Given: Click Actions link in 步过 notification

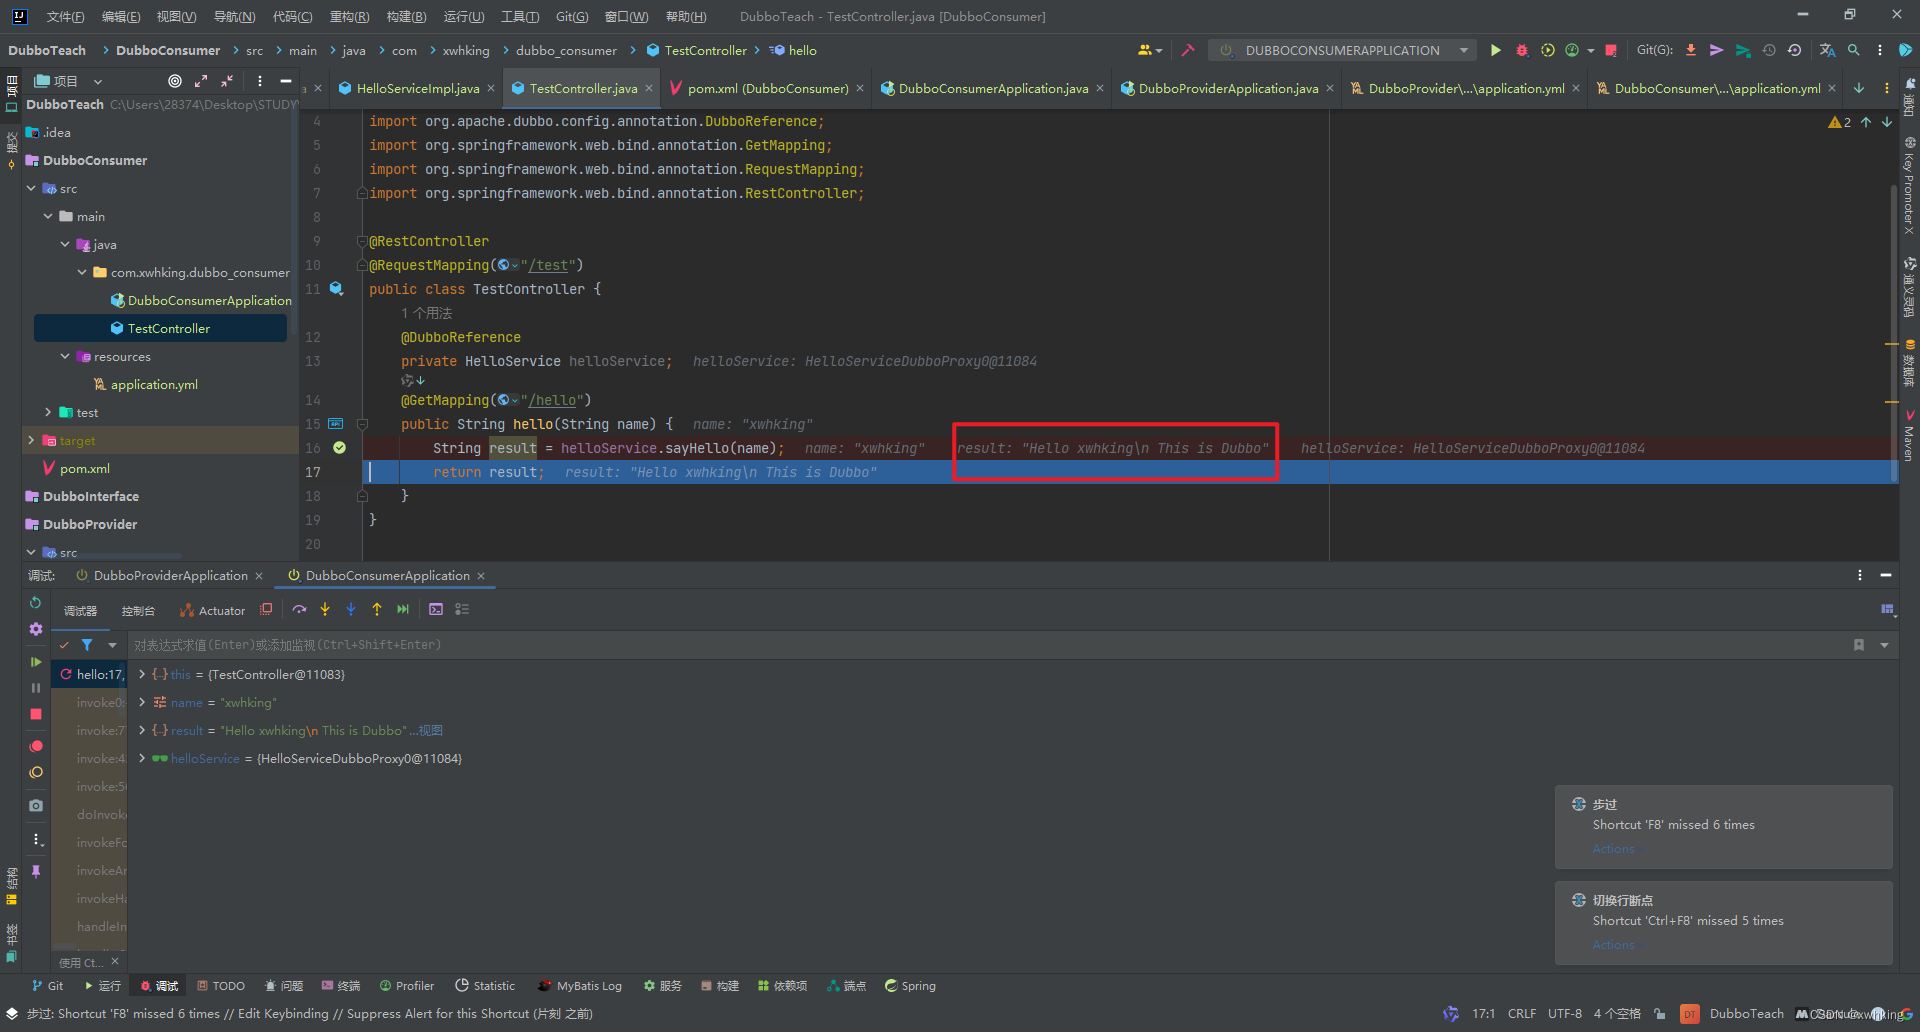Looking at the screenshot, I should 1613,849.
